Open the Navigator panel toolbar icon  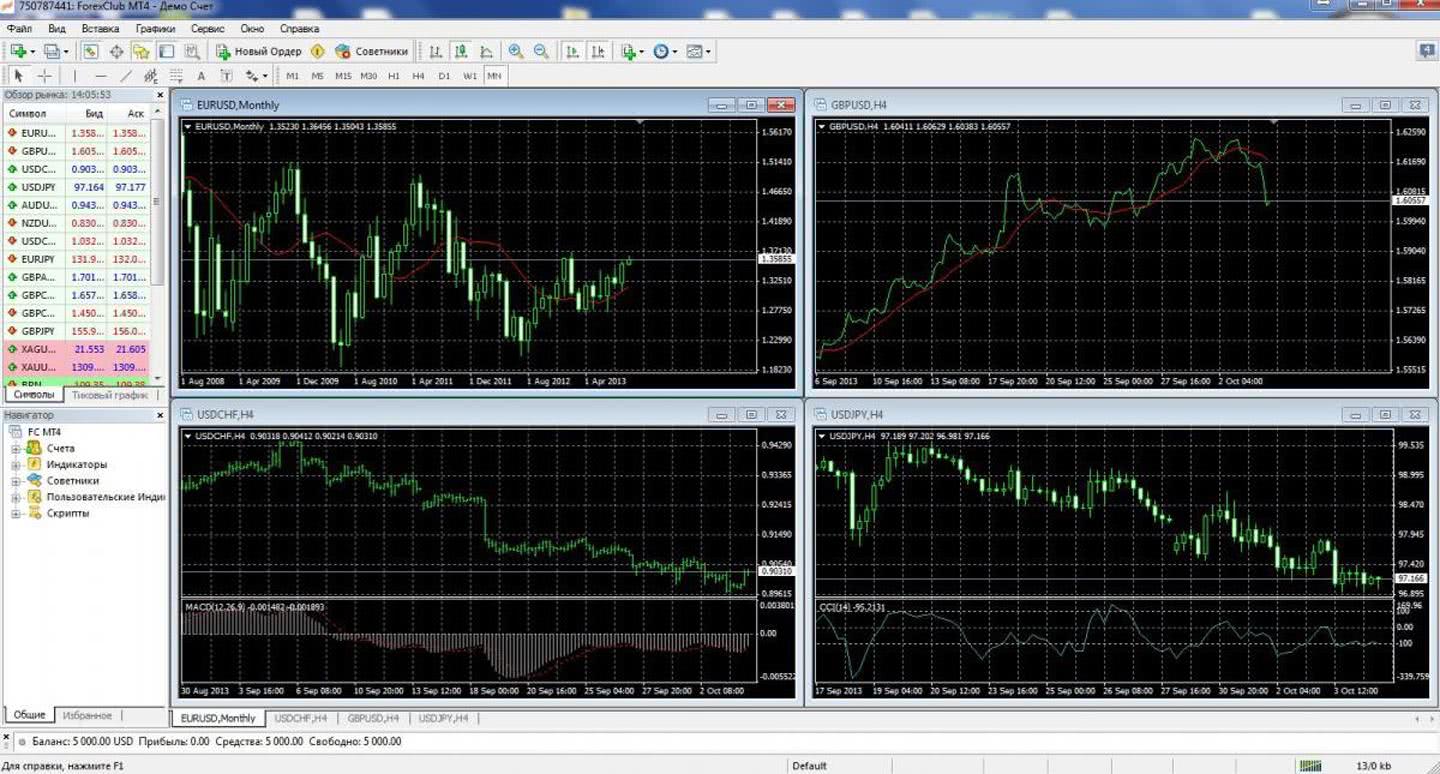[141, 52]
